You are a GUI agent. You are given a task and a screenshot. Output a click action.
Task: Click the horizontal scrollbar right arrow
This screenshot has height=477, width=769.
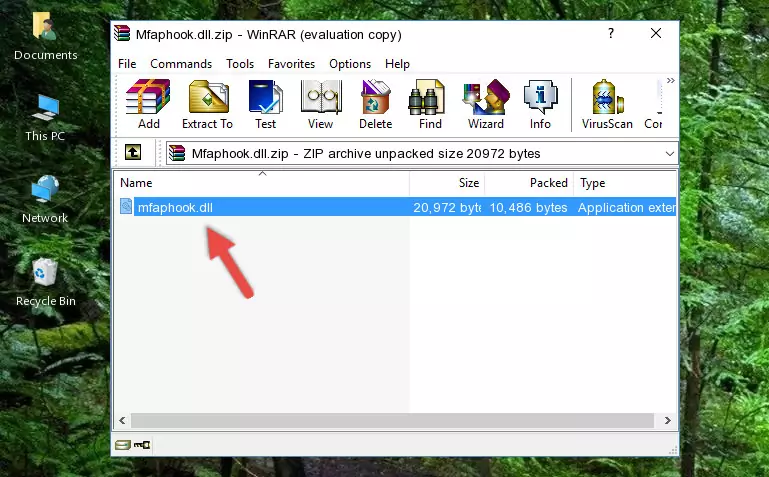pos(667,420)
